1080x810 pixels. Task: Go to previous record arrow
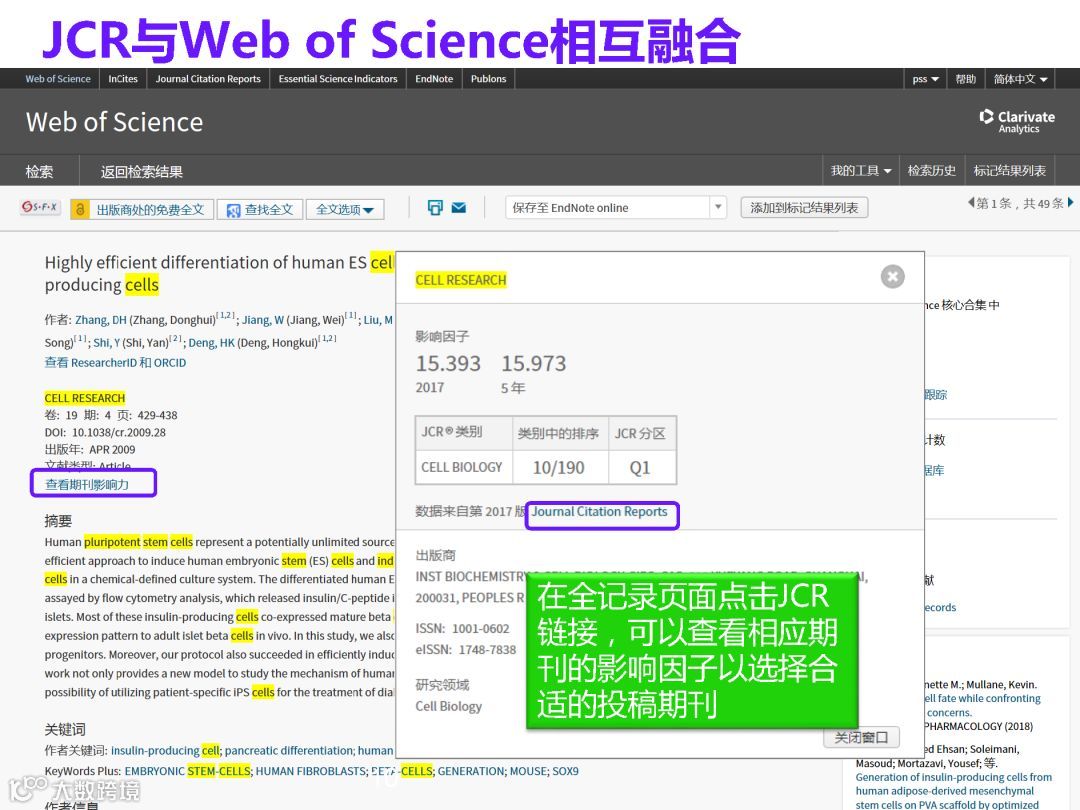tap(971, 202)
